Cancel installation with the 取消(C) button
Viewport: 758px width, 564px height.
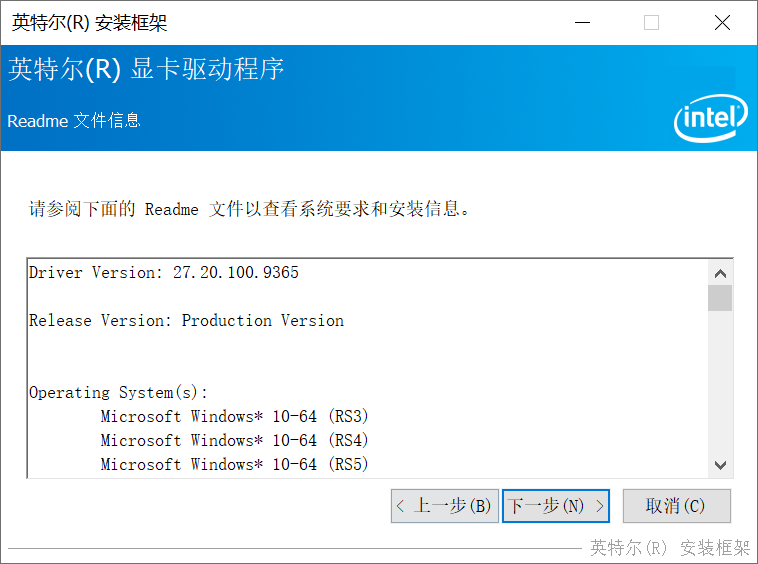[676, 506]
